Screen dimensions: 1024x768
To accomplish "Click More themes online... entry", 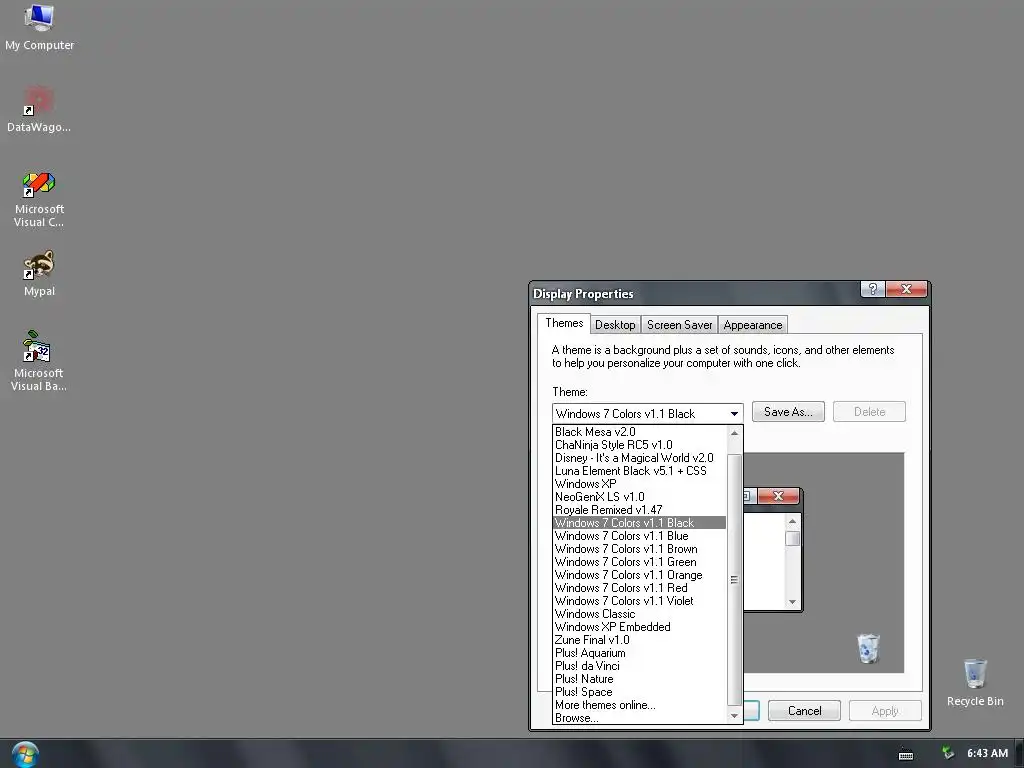I will tap(639, 705).
